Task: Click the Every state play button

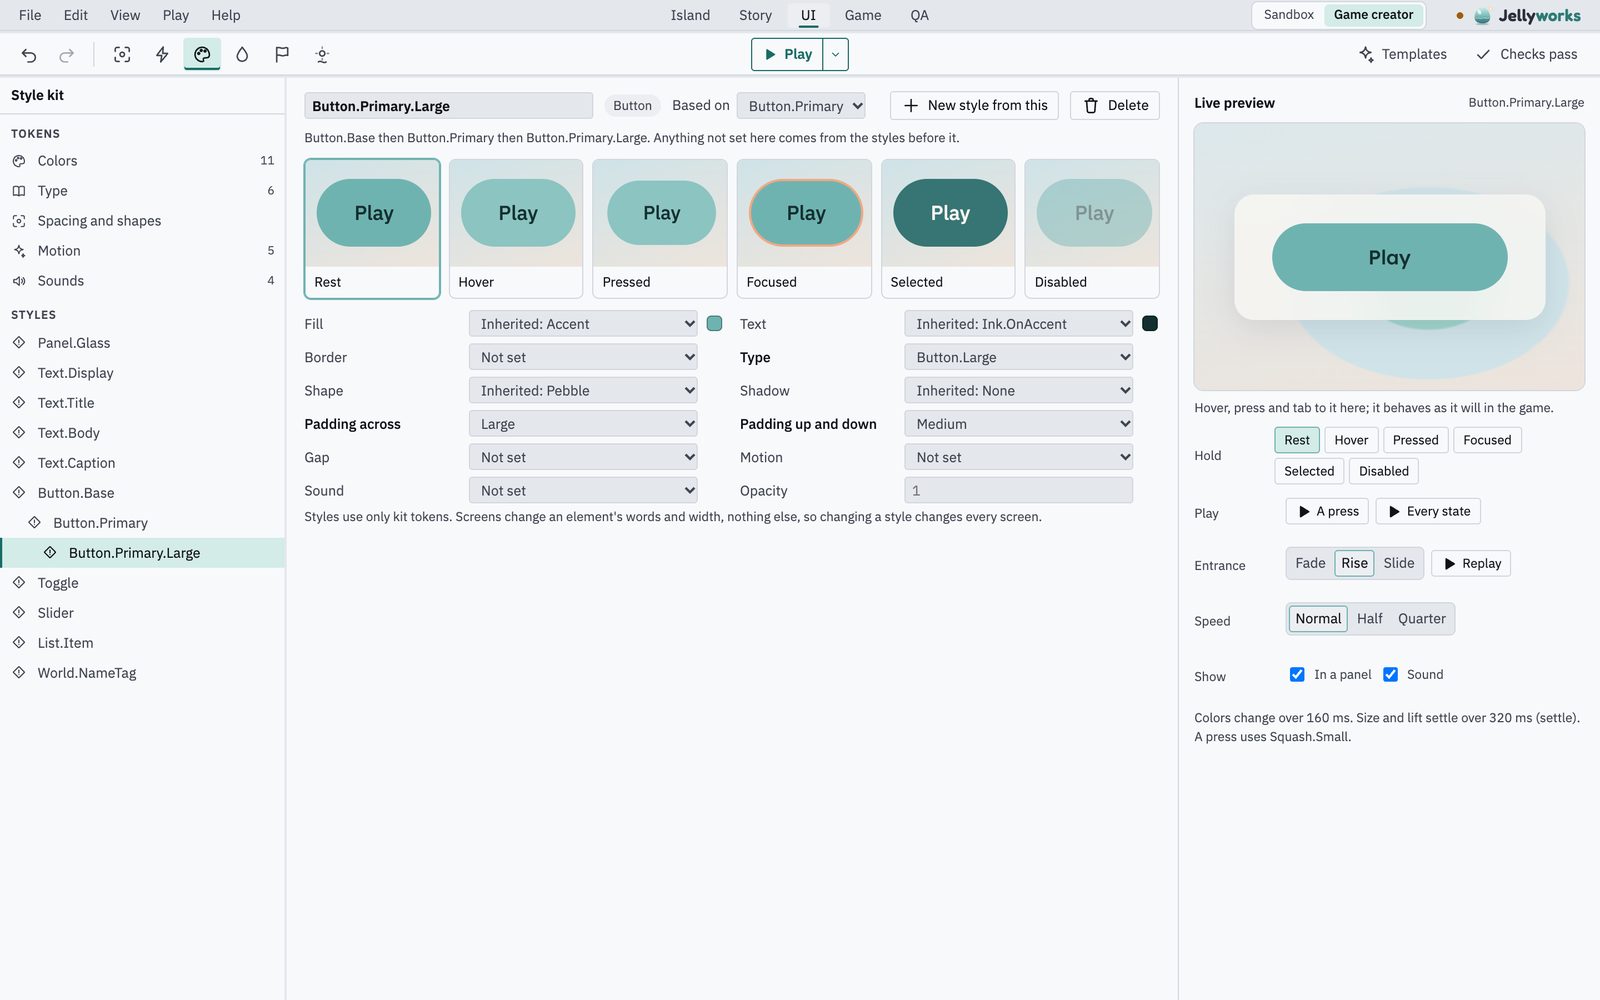Action: (1428, 511)
